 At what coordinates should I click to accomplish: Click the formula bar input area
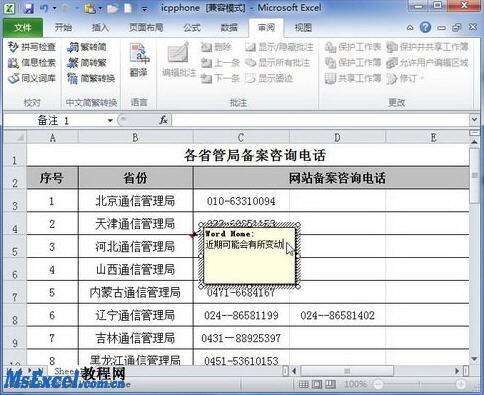(321, 120)
